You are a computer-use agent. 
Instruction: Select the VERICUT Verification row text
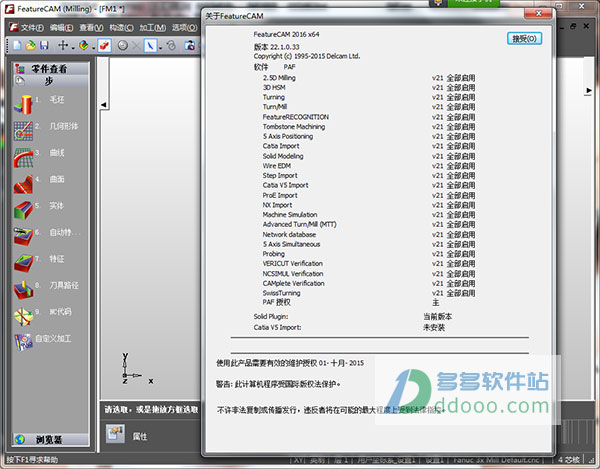292,264
